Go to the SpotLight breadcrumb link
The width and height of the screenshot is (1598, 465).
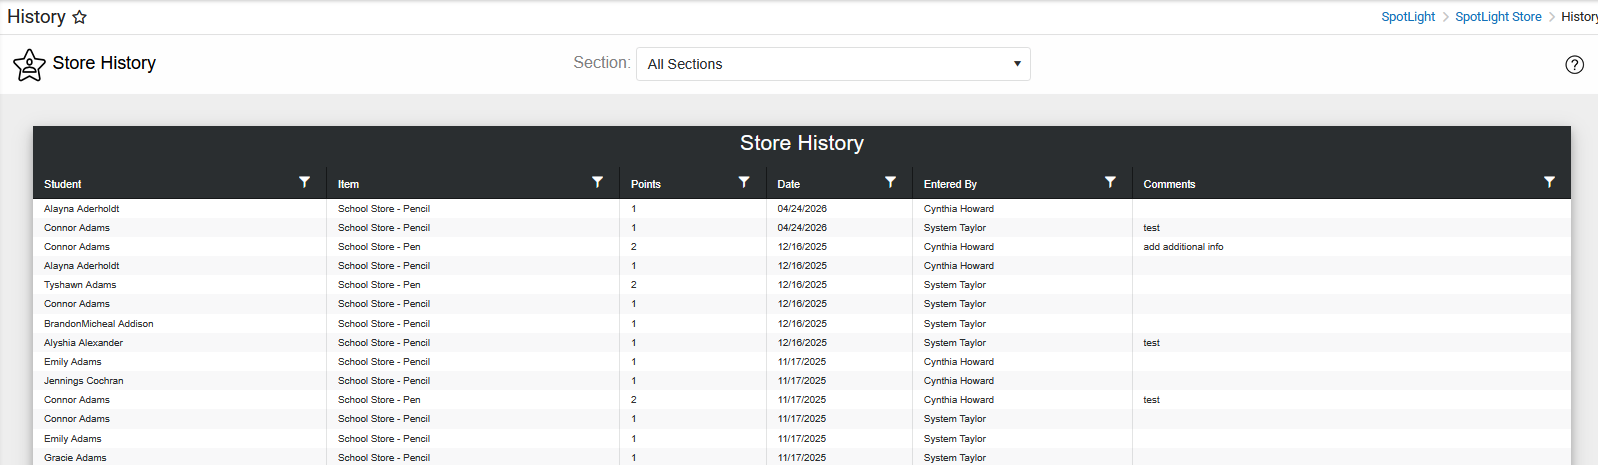(1408, 17)
